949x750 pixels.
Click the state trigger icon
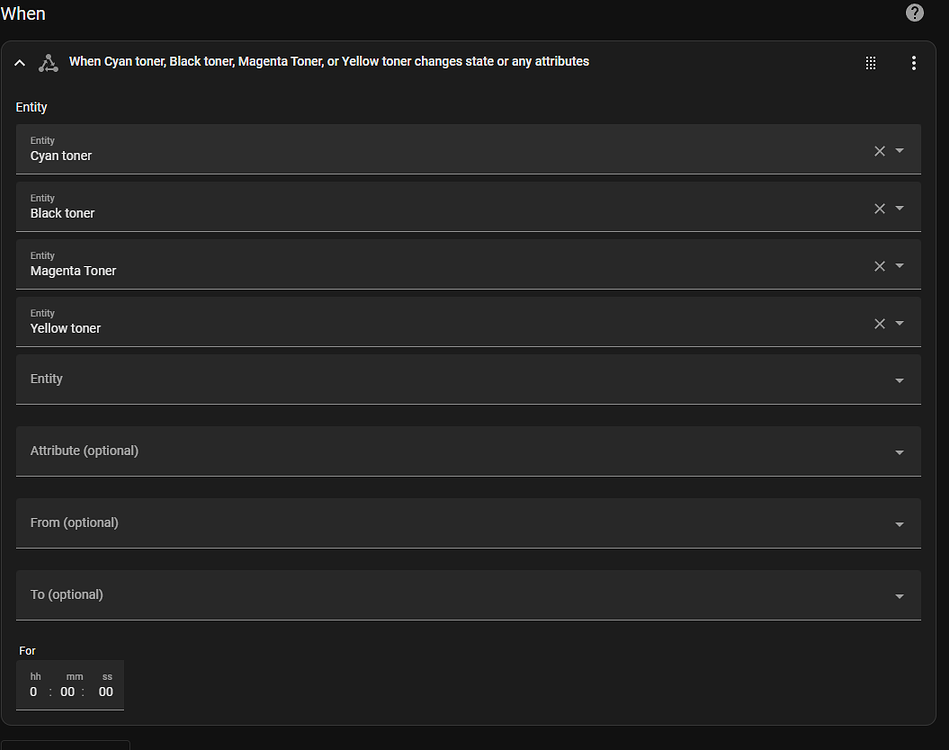(x=48, y=63)
